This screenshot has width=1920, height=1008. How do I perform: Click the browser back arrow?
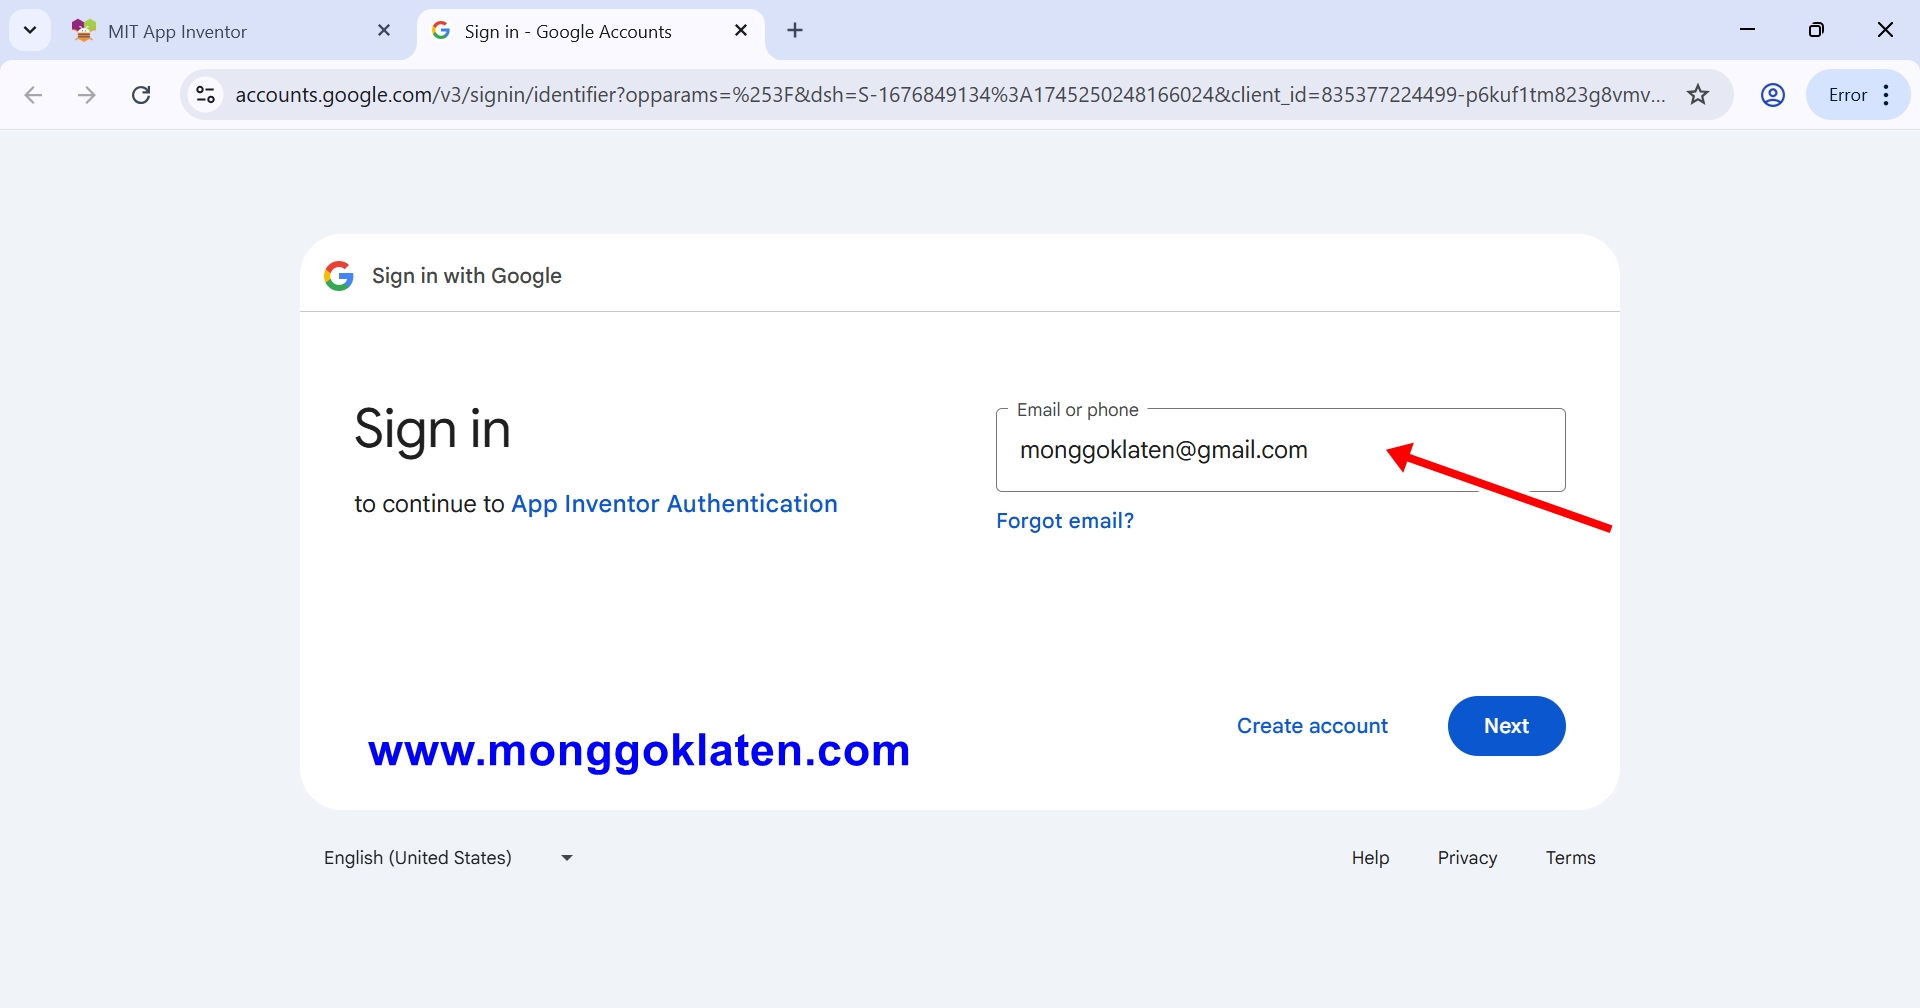coord(33,95)
